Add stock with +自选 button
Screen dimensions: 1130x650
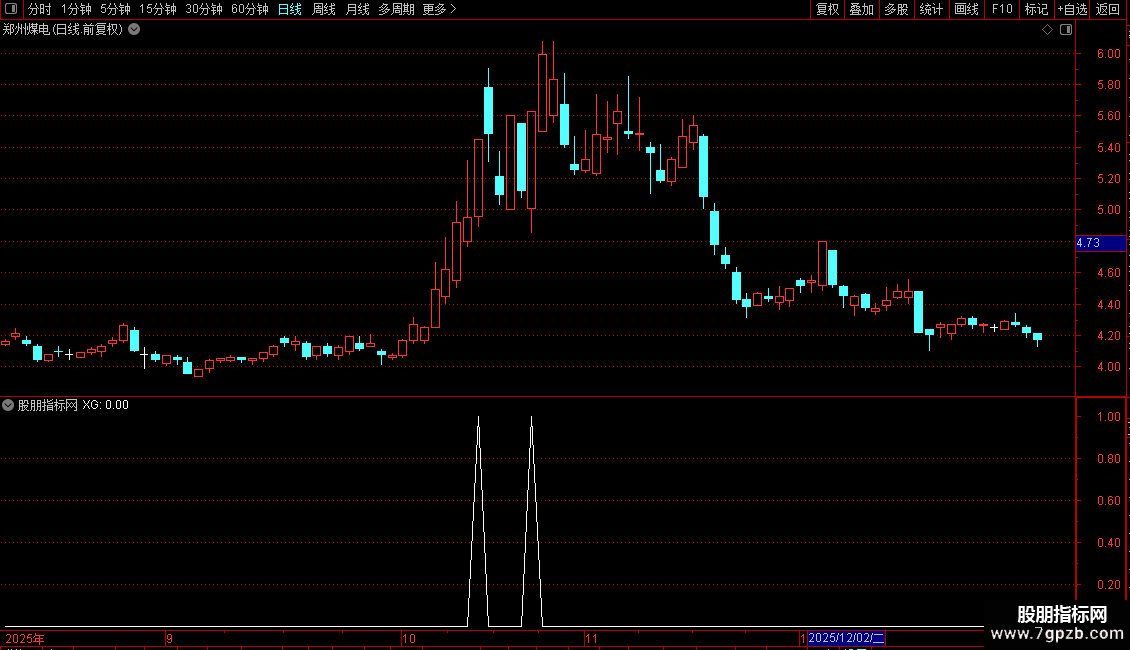pos(1072,9)
